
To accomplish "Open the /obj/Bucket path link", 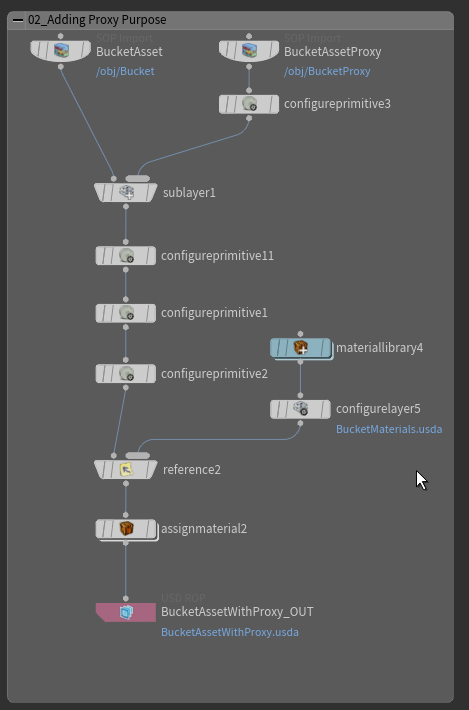I will (125, 72).
